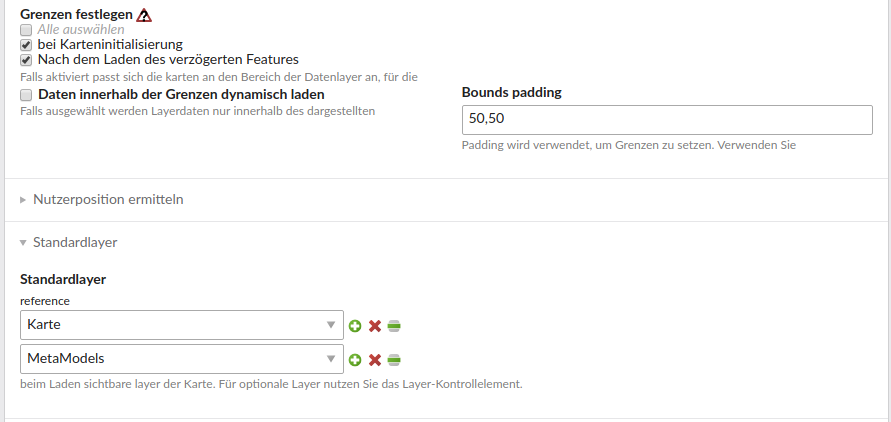Uncheck bei Karteninitialisierung

(26, 45)
